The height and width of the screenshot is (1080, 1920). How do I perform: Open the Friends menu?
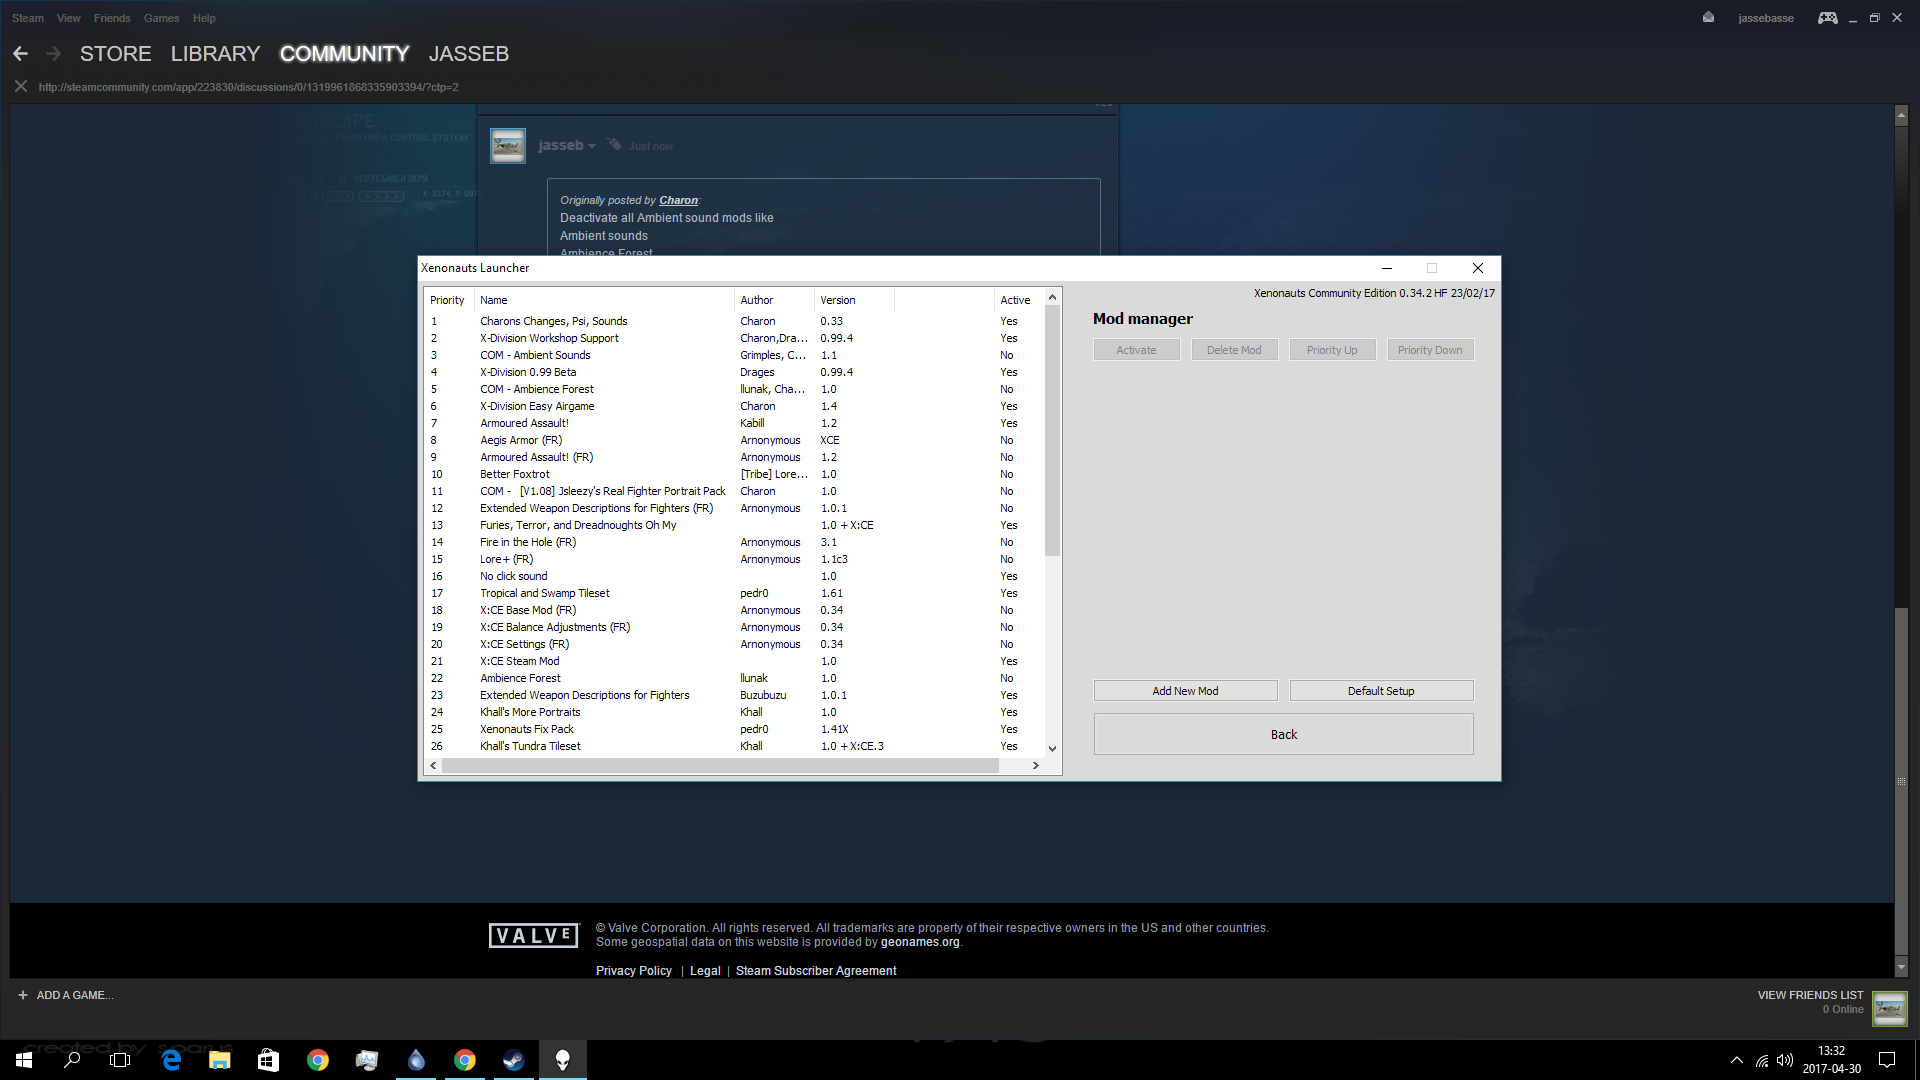(112, 18)
